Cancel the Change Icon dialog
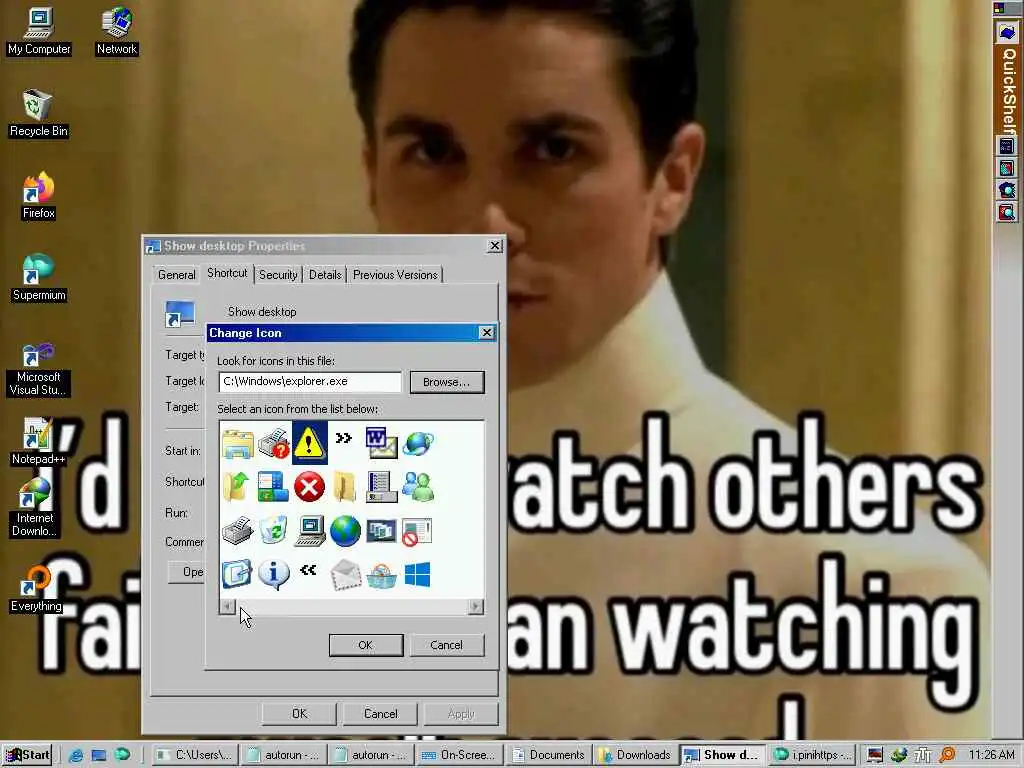 pos(447,645)
